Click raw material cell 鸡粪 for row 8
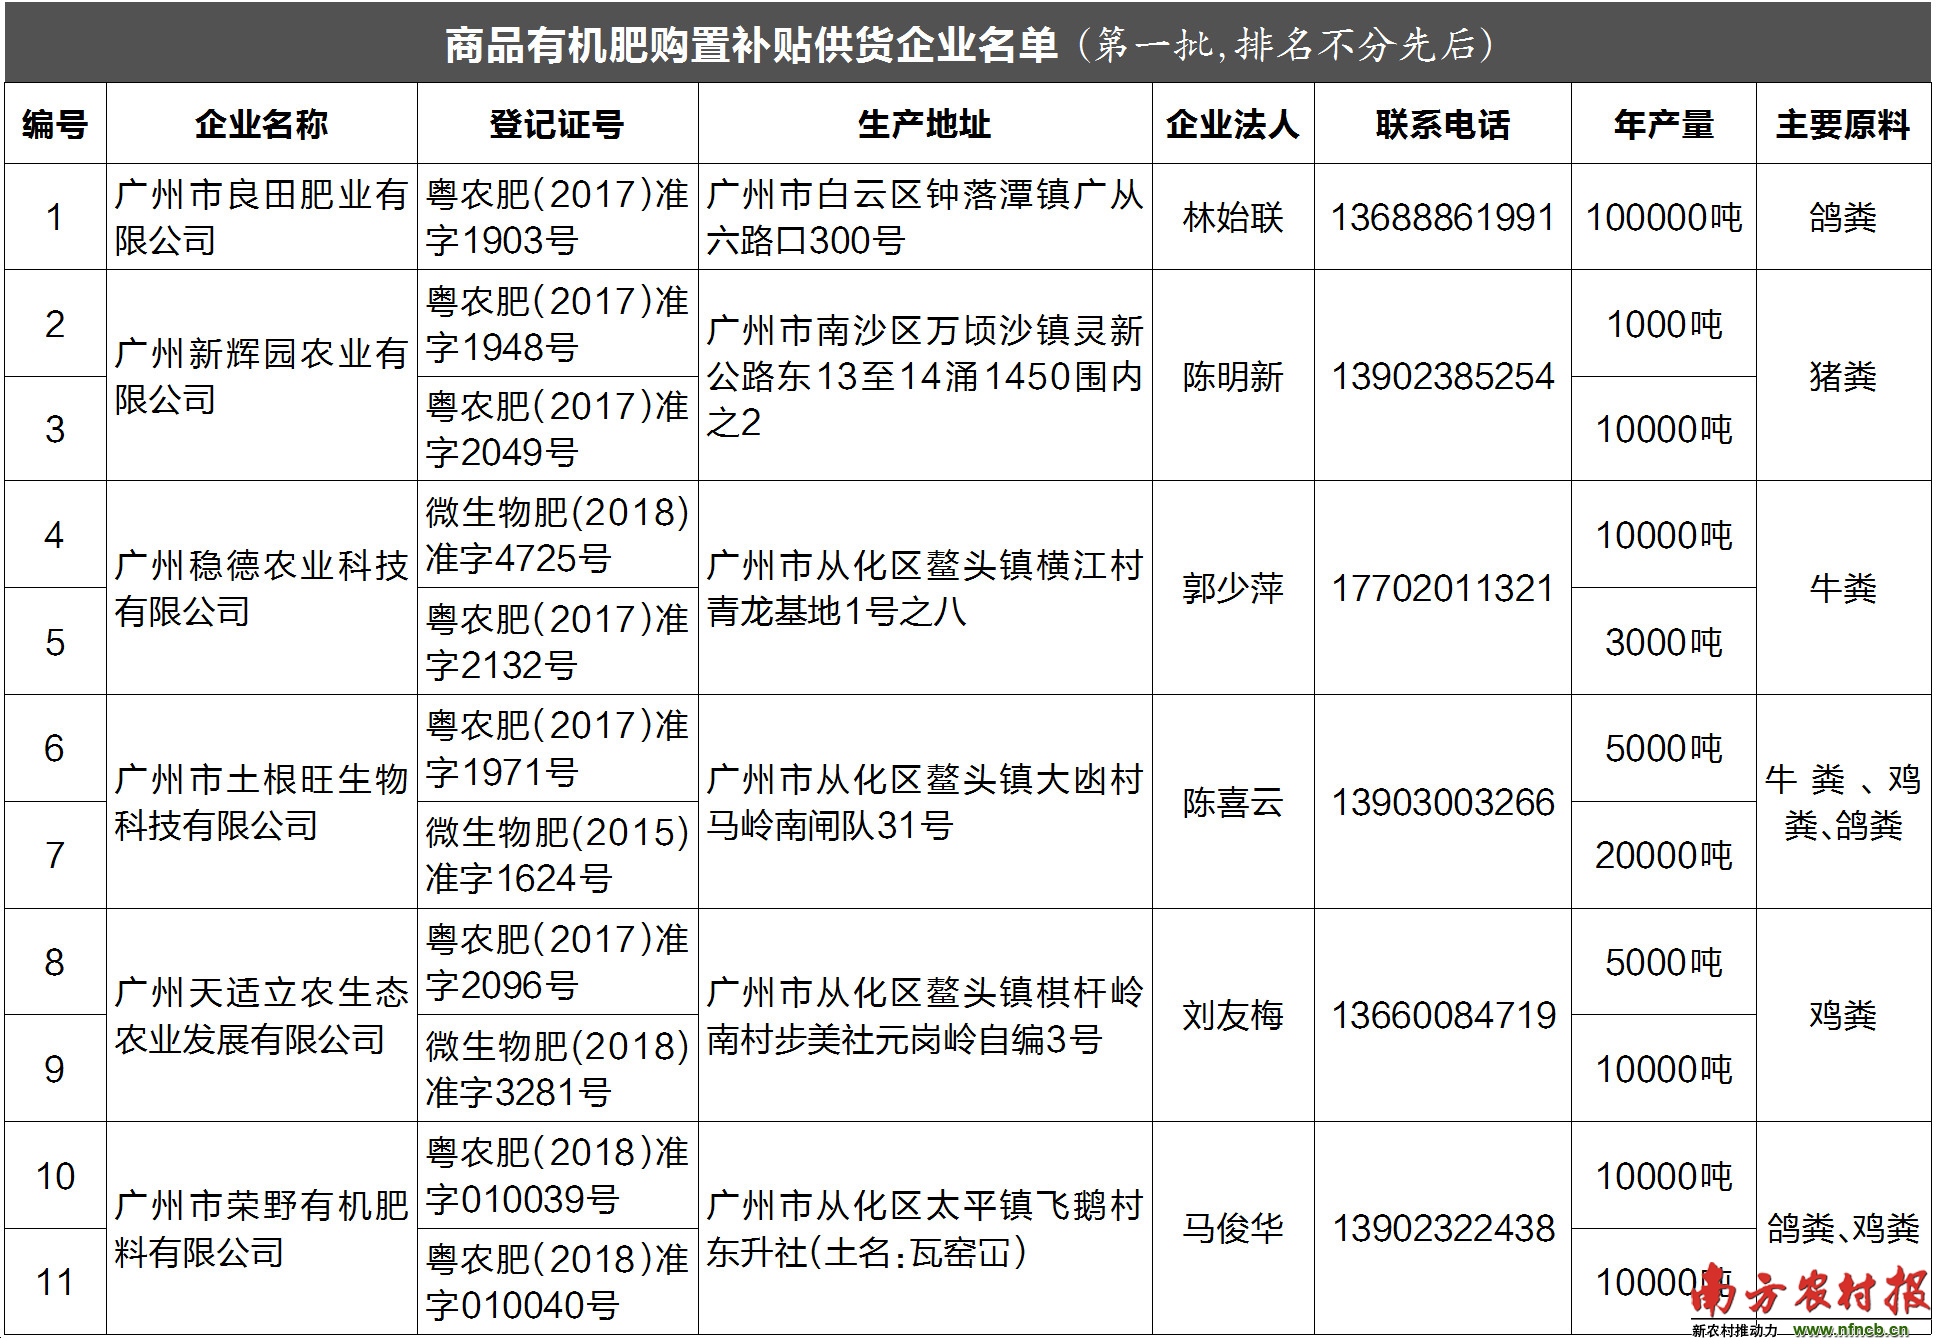1936x1338 pixels. pyautogui.click(x=1843, y=1015)
